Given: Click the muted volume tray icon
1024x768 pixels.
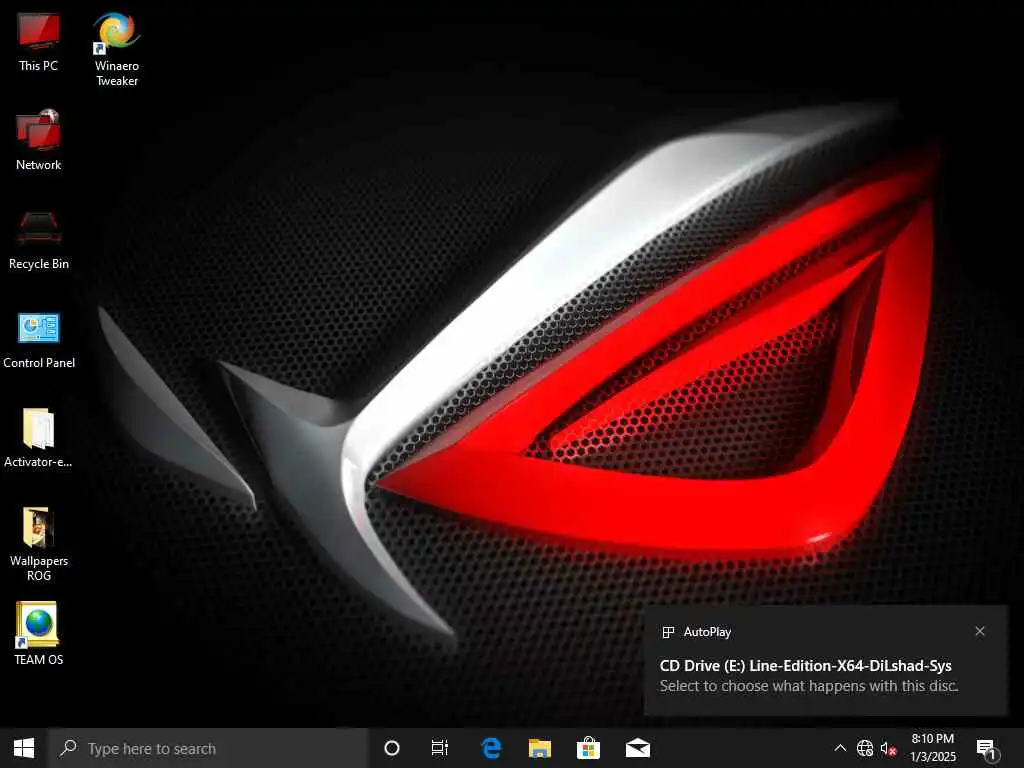Looking at the screenshot, I should point(888,748).
